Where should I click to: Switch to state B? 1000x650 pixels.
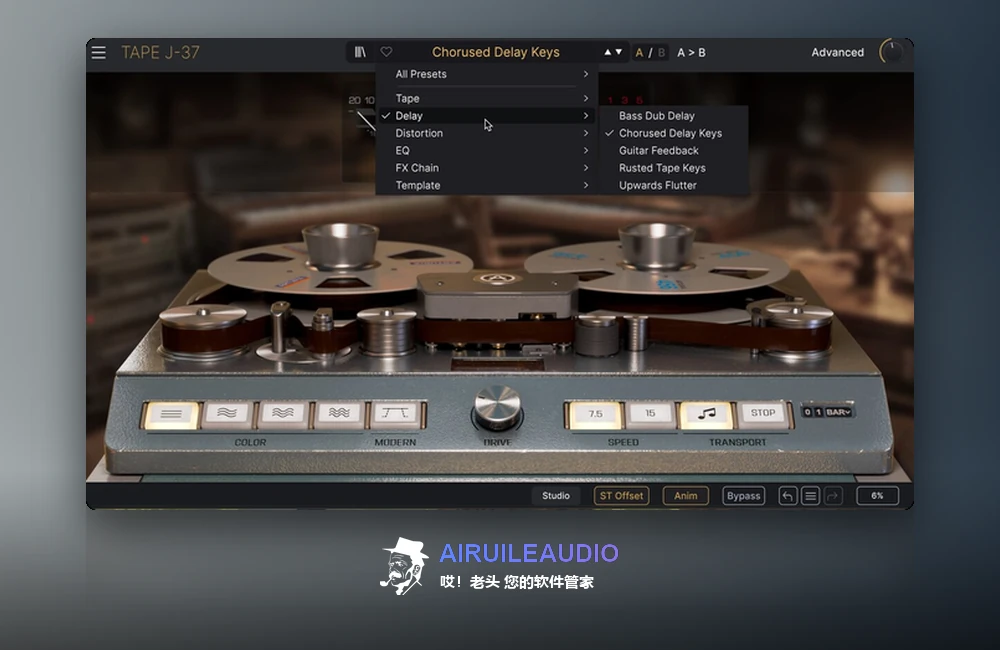click(661, 53)
